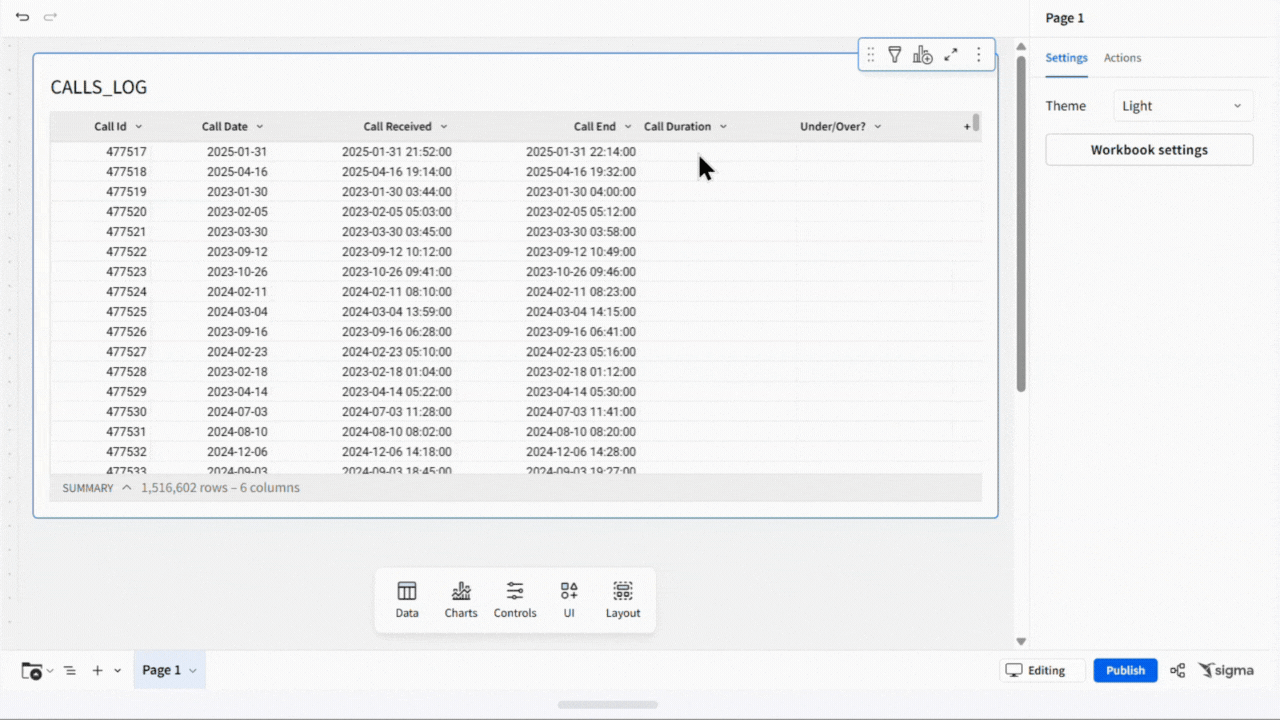Click the Call Id column header
This screenshot has width=1280, height=720.
point(110,127)
